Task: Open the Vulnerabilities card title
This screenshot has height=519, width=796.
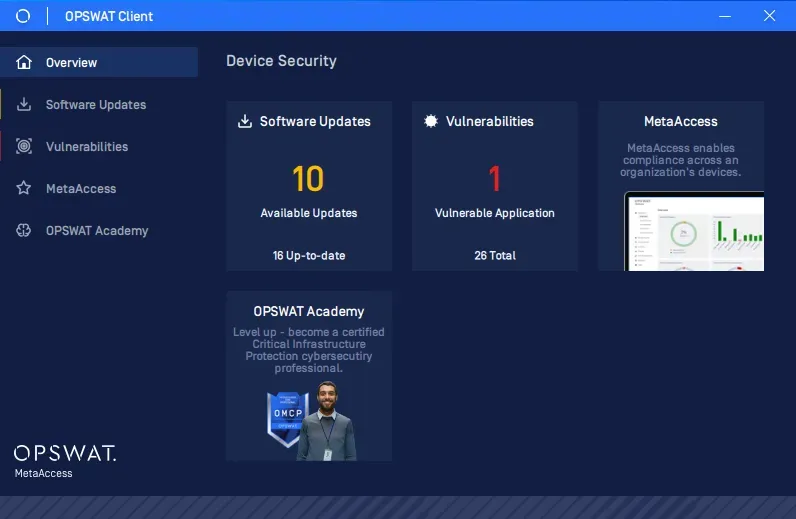Action: coord(490,121)
